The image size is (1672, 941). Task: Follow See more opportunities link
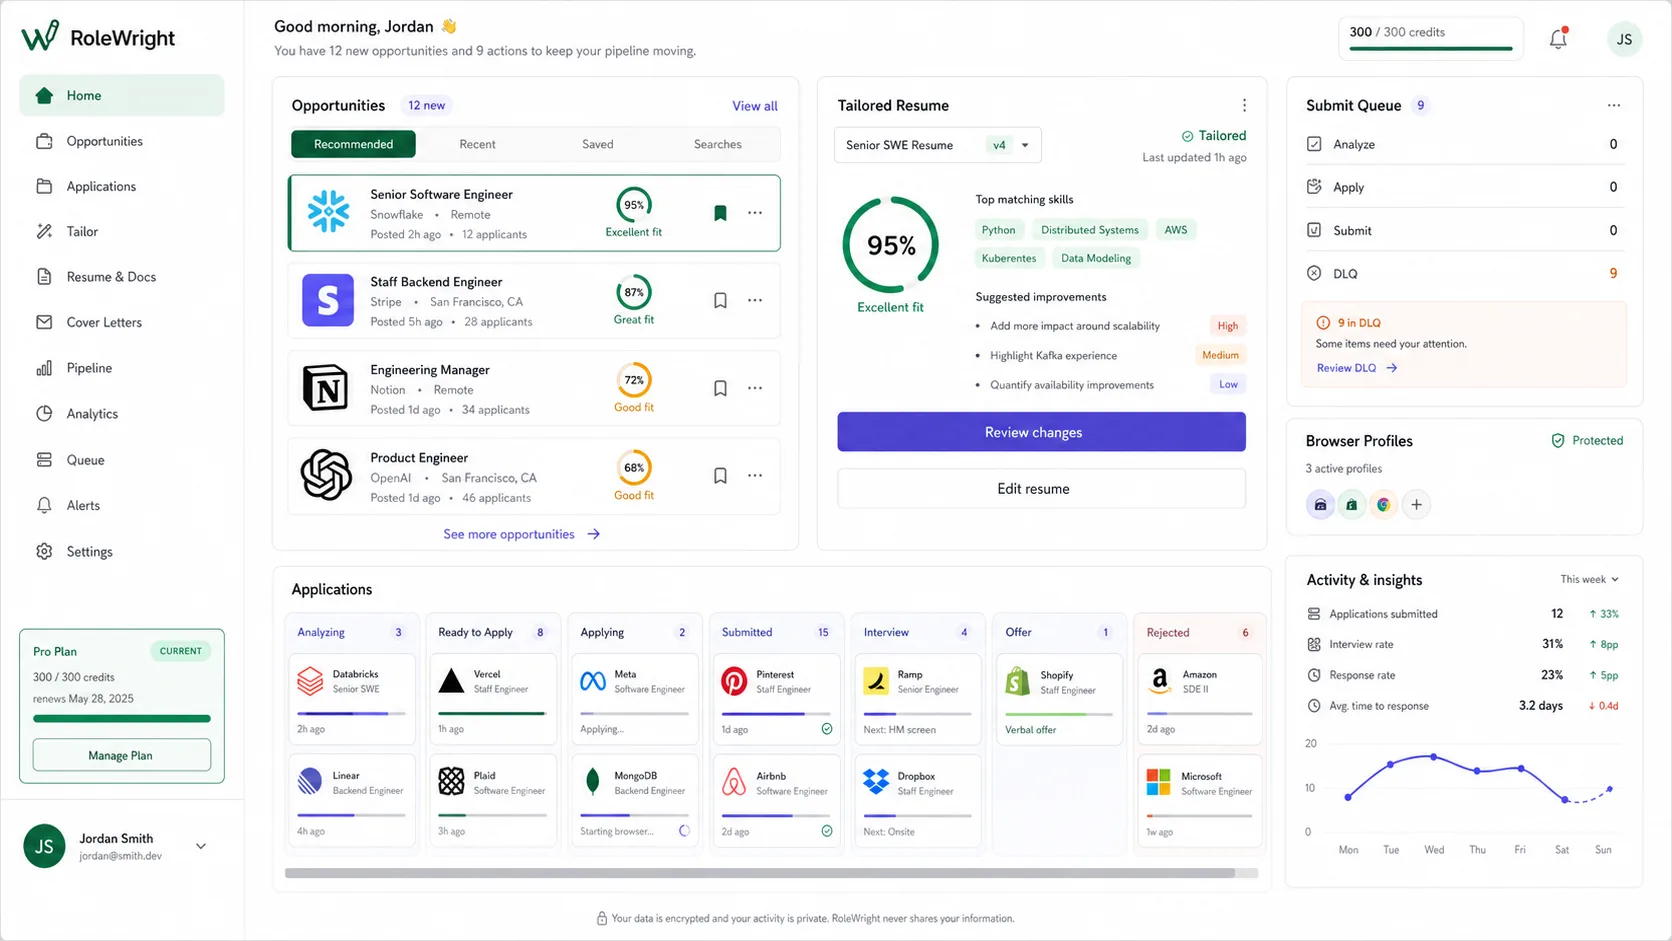pos(521,534)
